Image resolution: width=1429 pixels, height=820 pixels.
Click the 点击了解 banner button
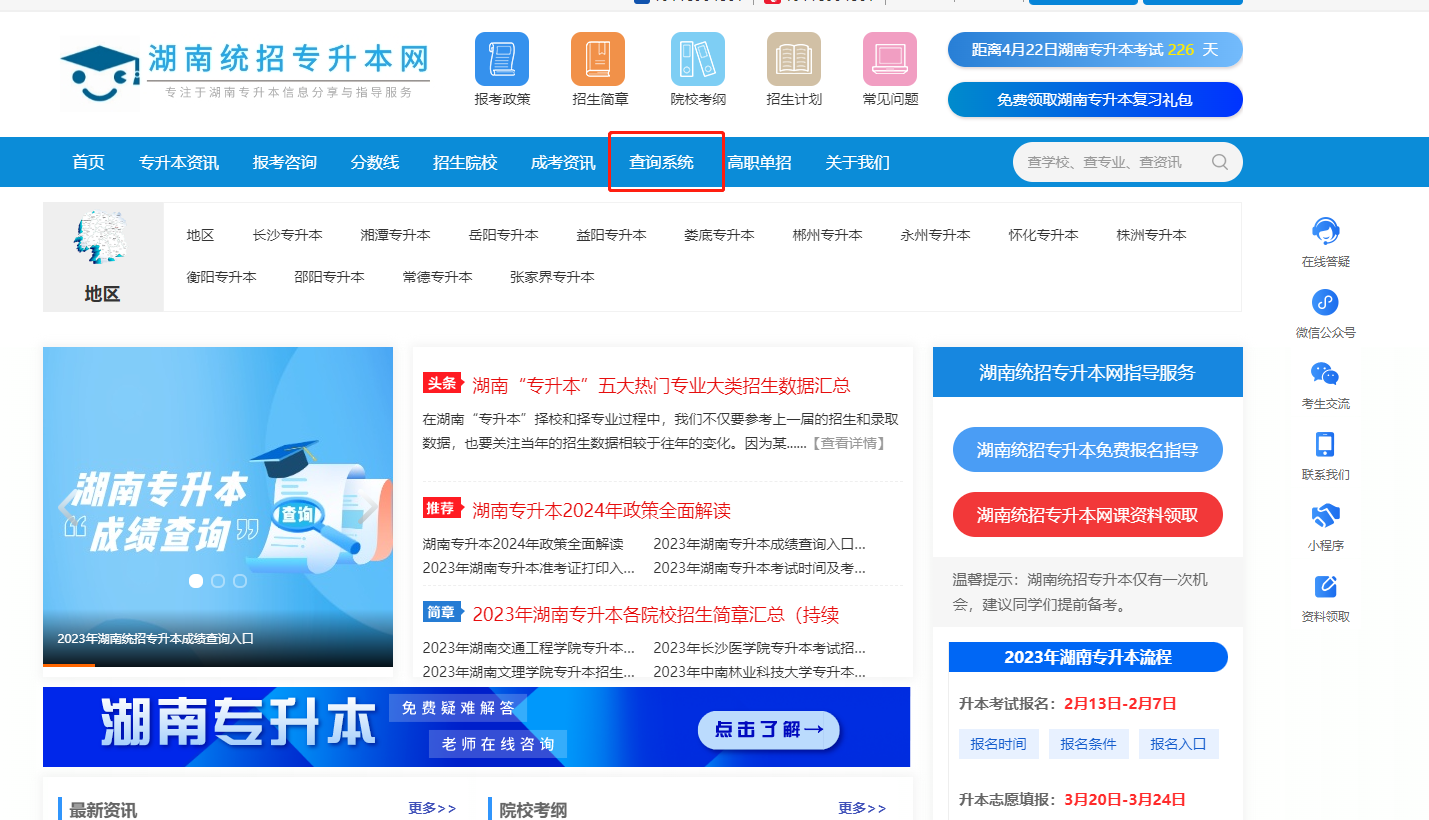click(768, 730)
